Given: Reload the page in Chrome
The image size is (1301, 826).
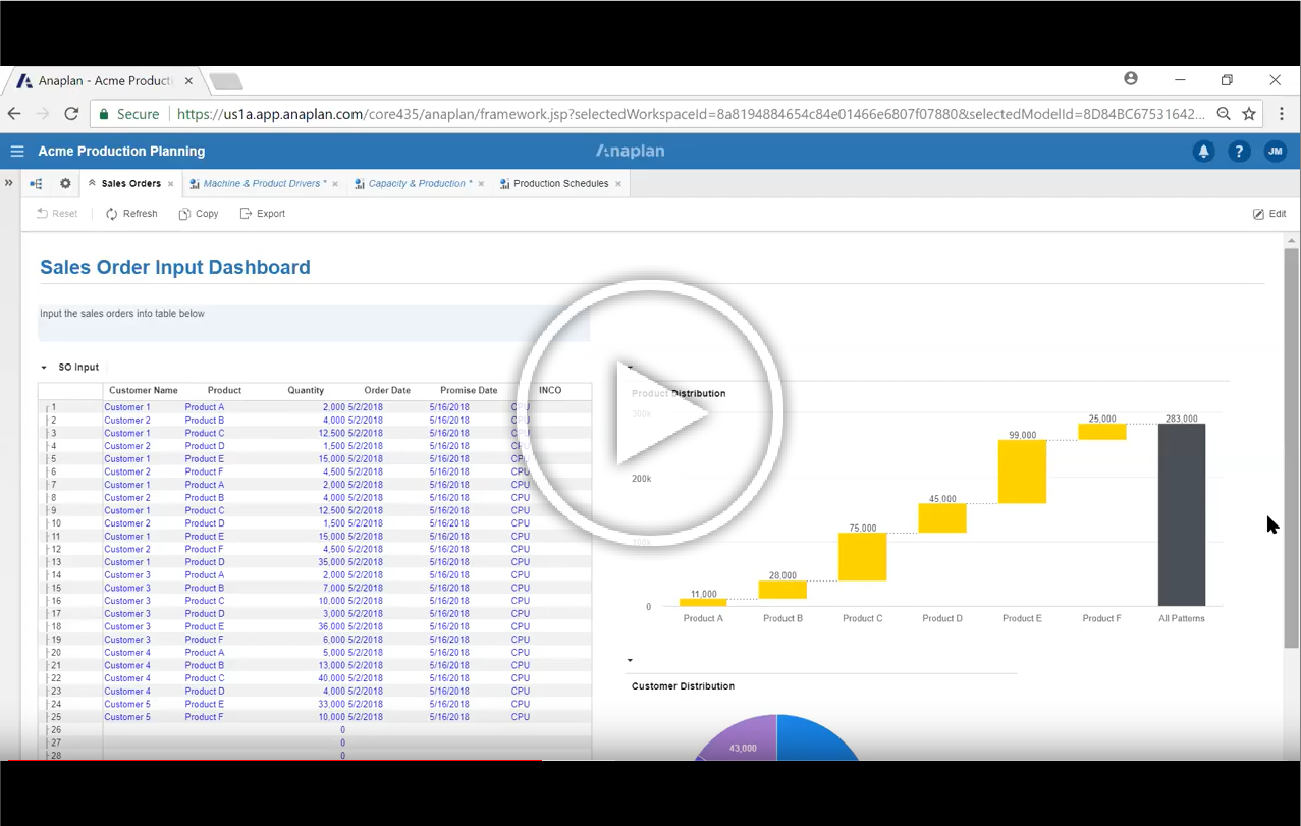Looking at the screenshot, I should click(70, 114).
